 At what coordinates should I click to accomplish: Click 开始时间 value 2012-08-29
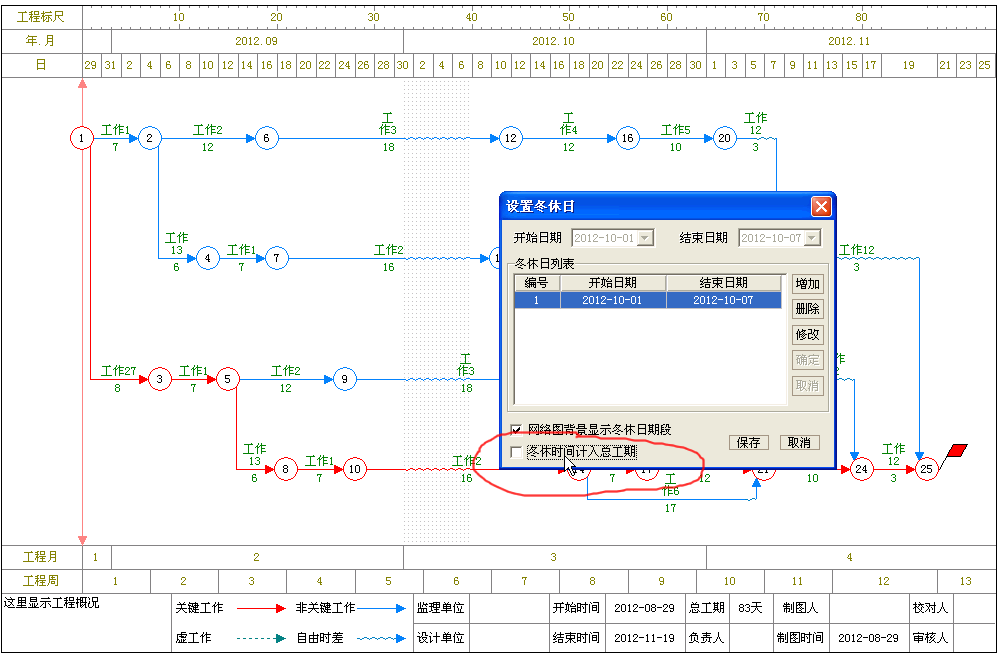pos(644,608)
